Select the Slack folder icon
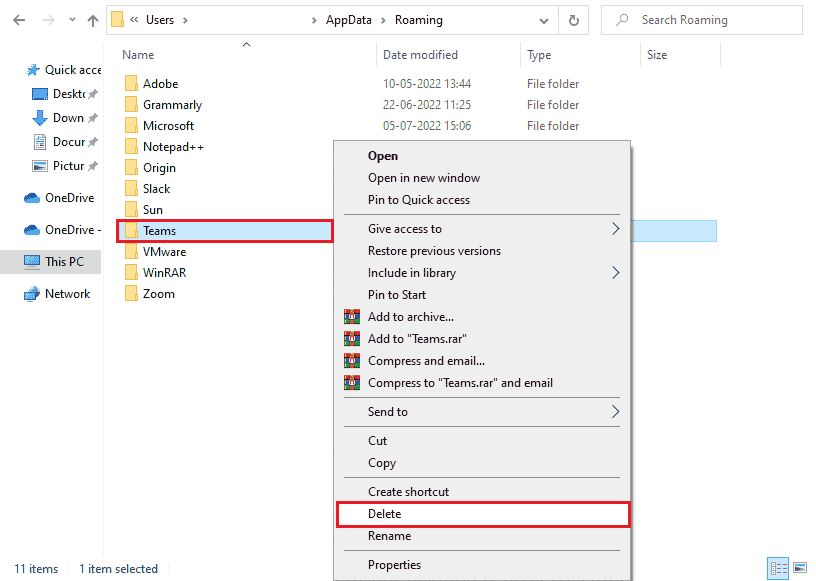Viewport: 816px width, 581px height. [x=131, y=188]
